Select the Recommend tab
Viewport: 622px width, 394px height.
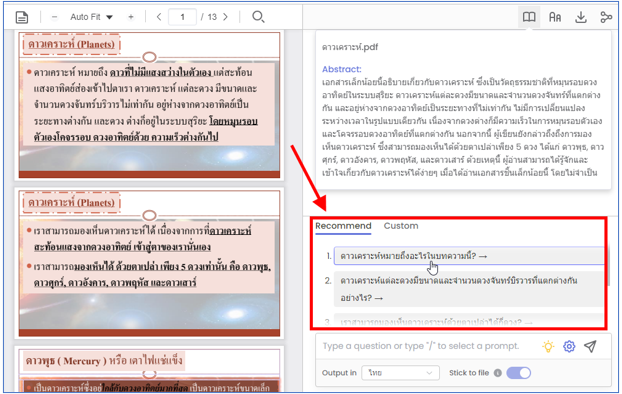coord(343,226)
